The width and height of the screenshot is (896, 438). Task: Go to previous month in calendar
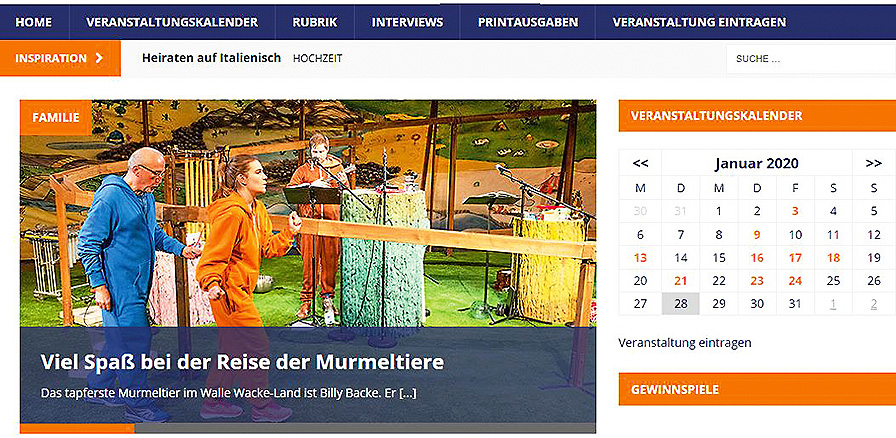click(x=641, y=163)
